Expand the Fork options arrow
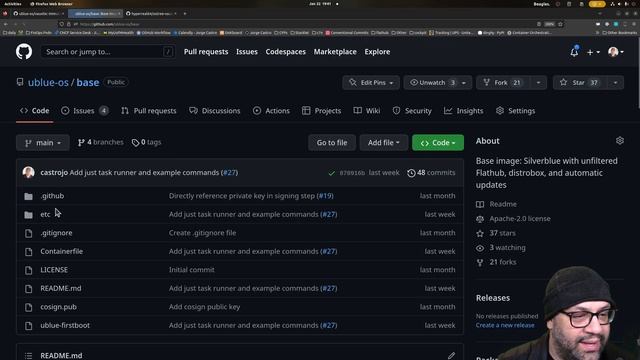Viewport: 640px width, 360px height. point(538,82)
